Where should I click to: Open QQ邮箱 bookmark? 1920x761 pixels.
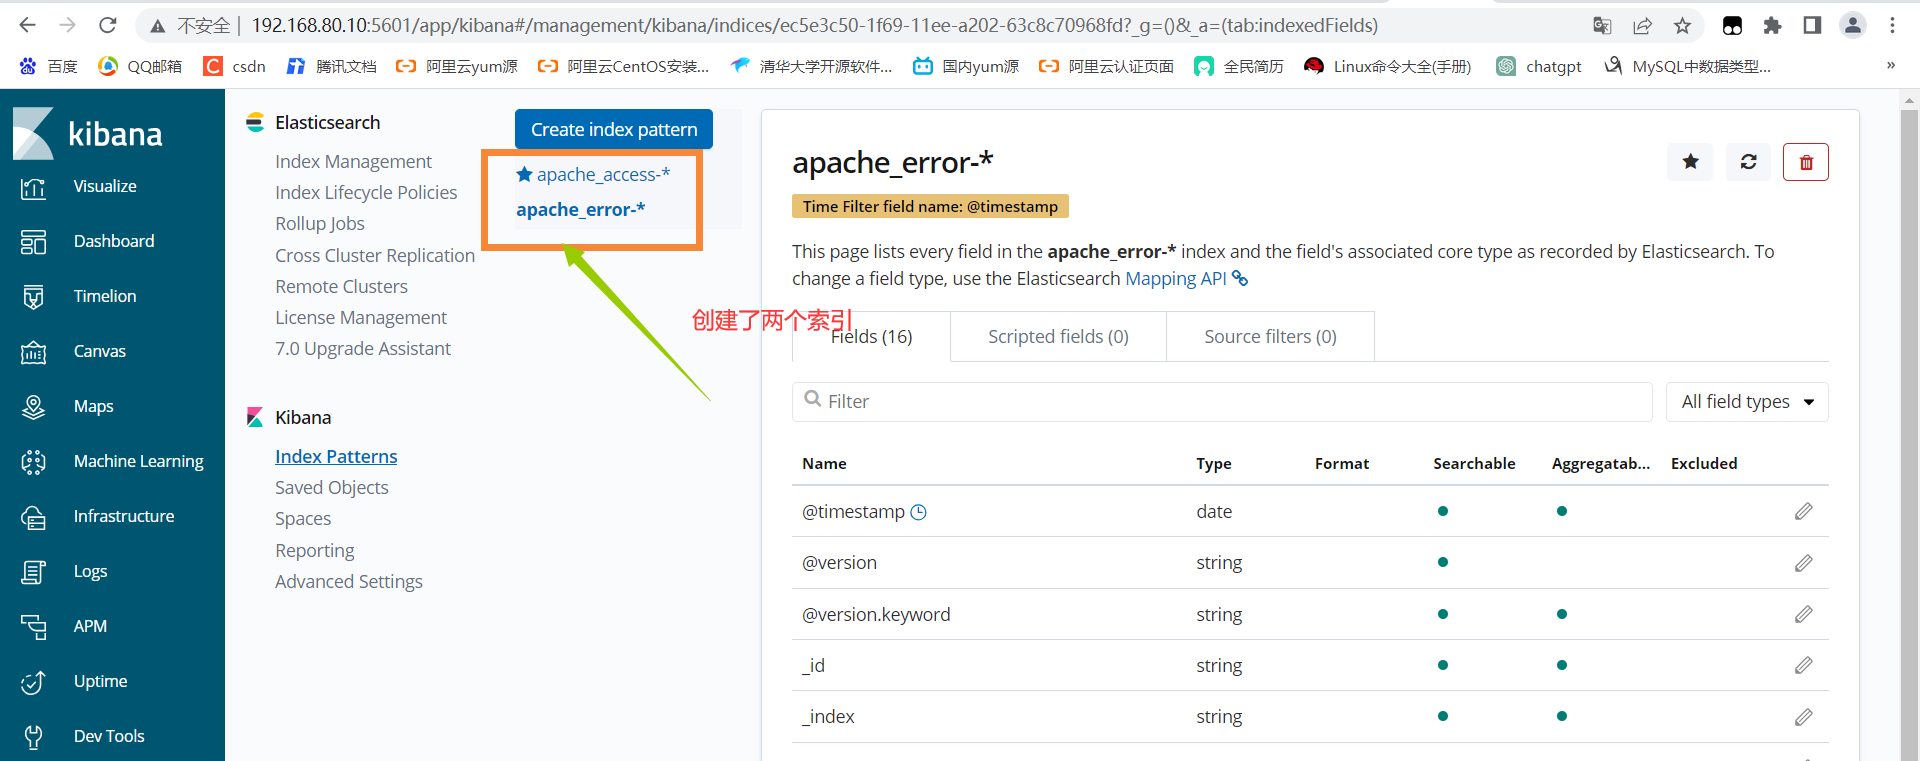tap(140, 66)
